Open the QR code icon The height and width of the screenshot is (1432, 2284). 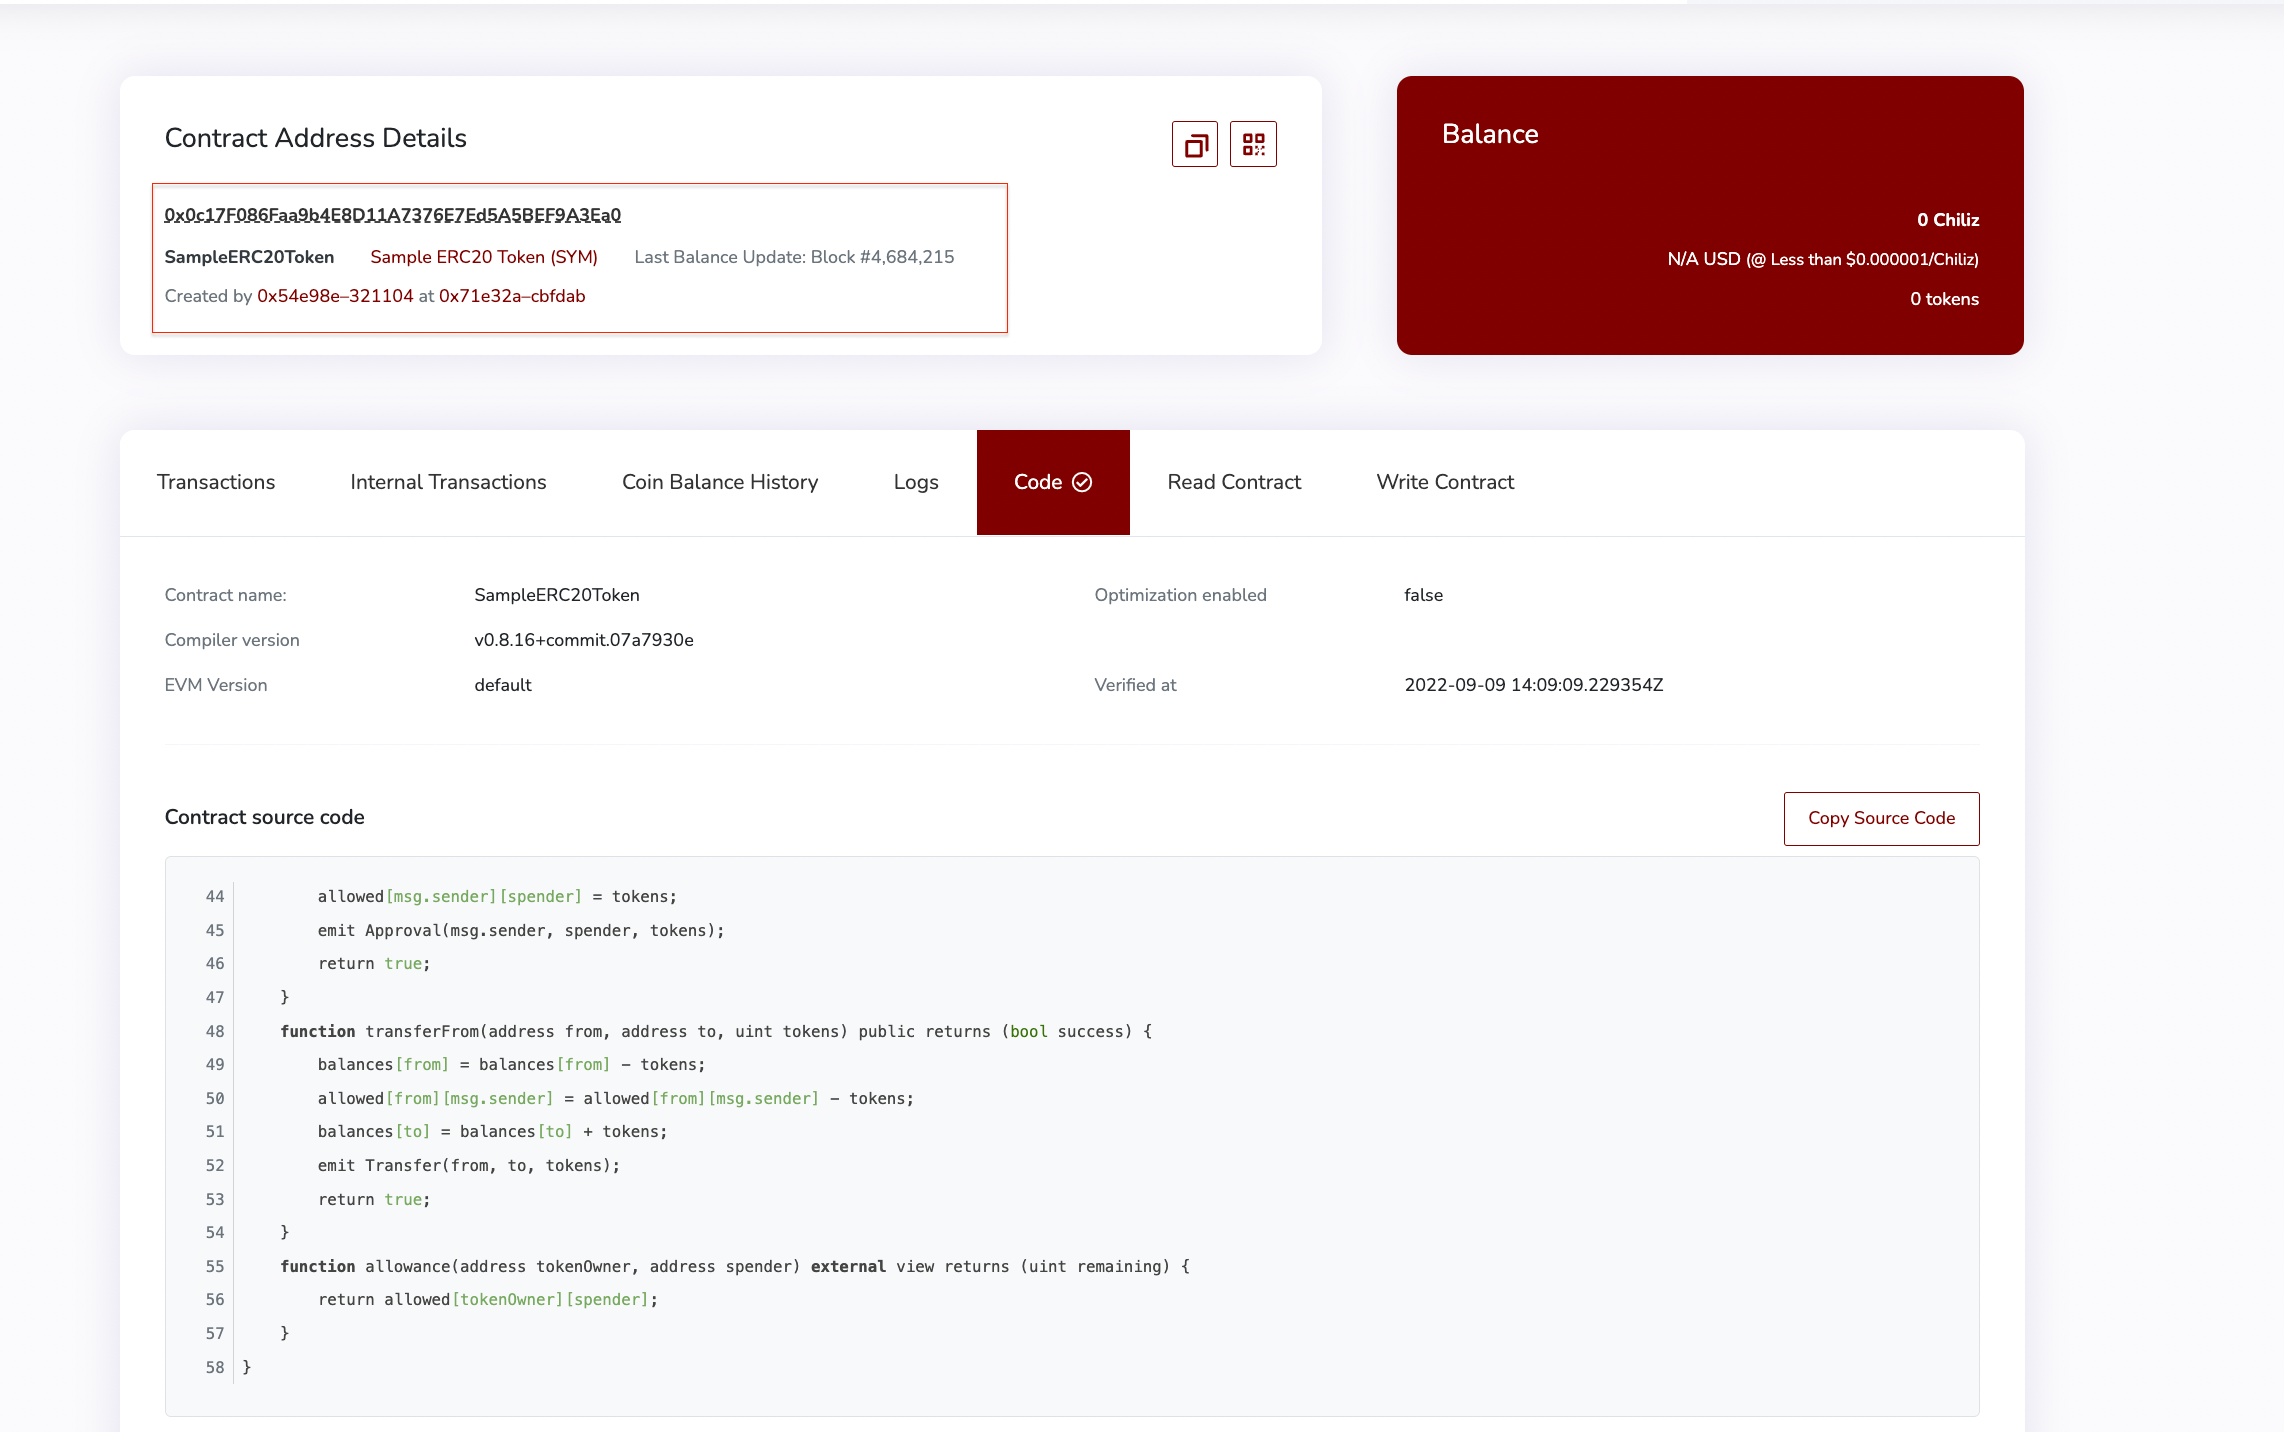[x=1253, y=145]
